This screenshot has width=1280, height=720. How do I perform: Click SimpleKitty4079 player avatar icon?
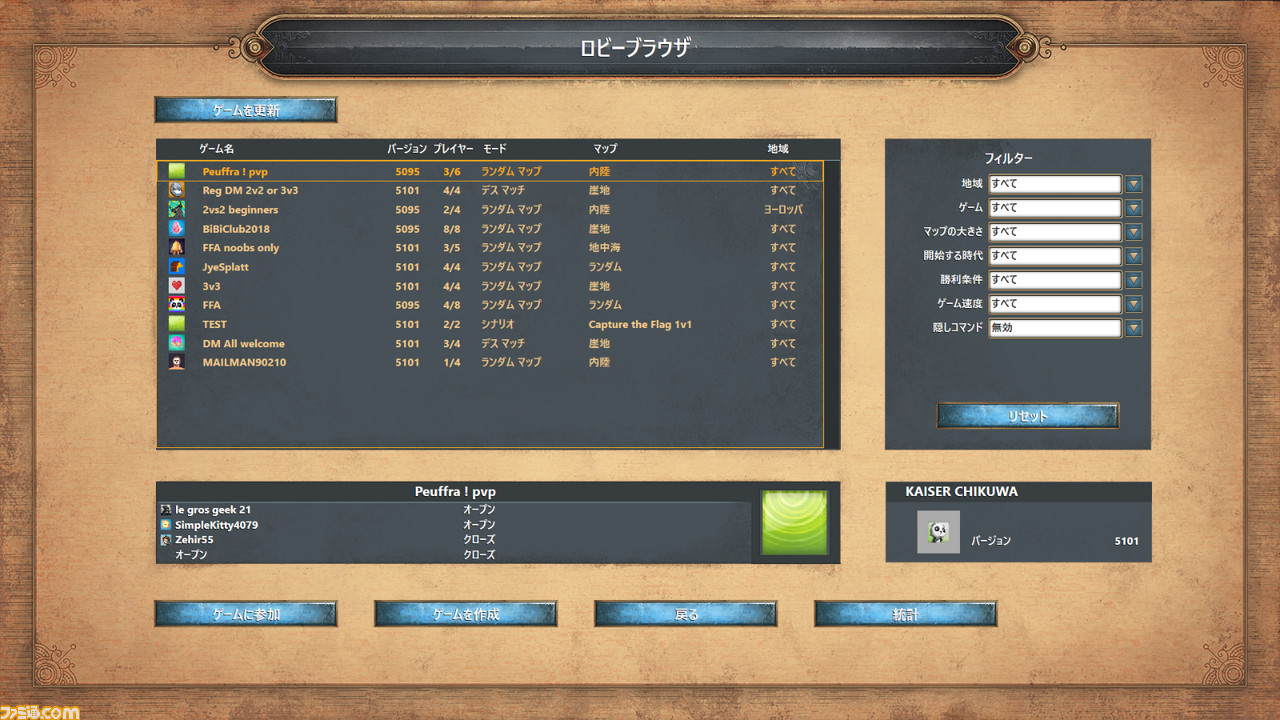tap(166, 525)
